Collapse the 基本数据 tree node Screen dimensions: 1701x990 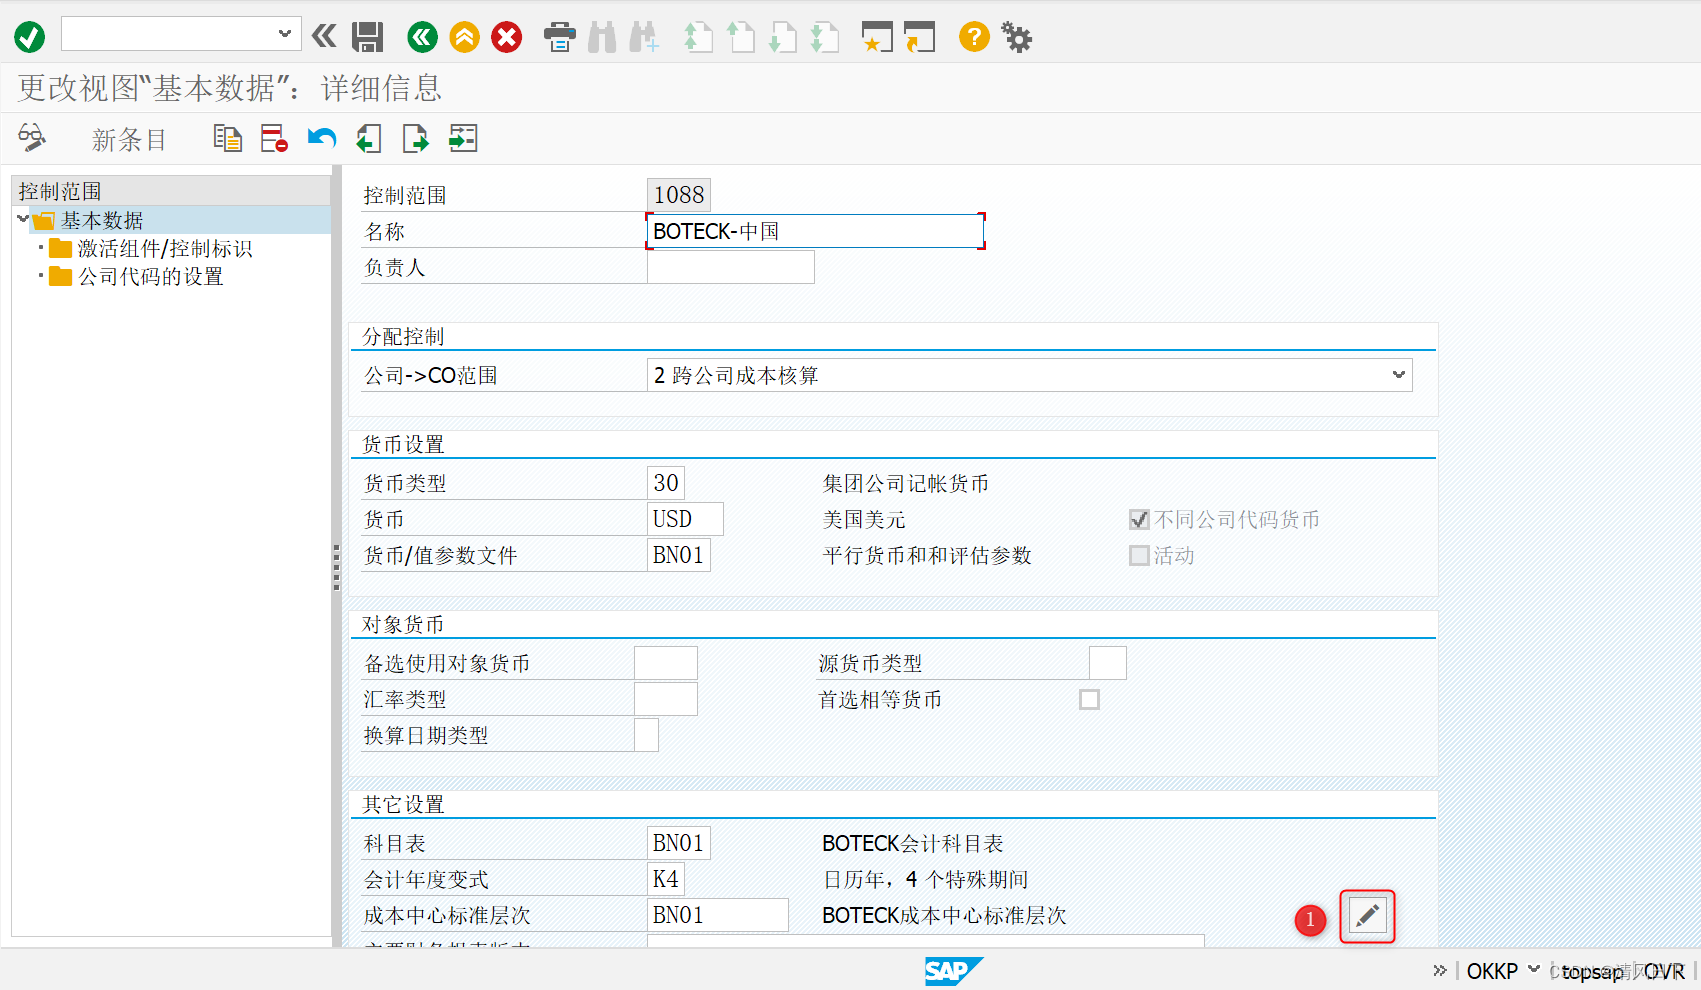coord(22,219)
